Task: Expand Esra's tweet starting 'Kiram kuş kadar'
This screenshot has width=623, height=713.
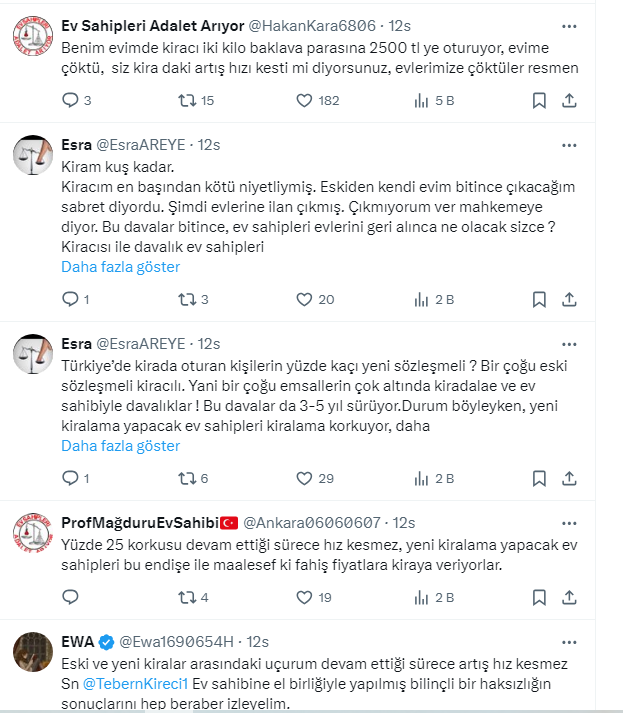Action: coord(121,267)
